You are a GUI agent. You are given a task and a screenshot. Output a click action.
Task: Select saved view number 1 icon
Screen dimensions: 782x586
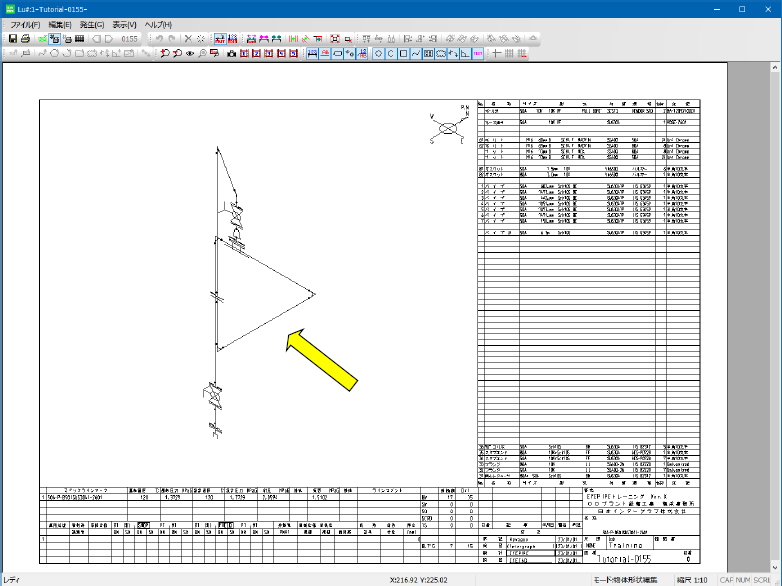click(244, 53)
